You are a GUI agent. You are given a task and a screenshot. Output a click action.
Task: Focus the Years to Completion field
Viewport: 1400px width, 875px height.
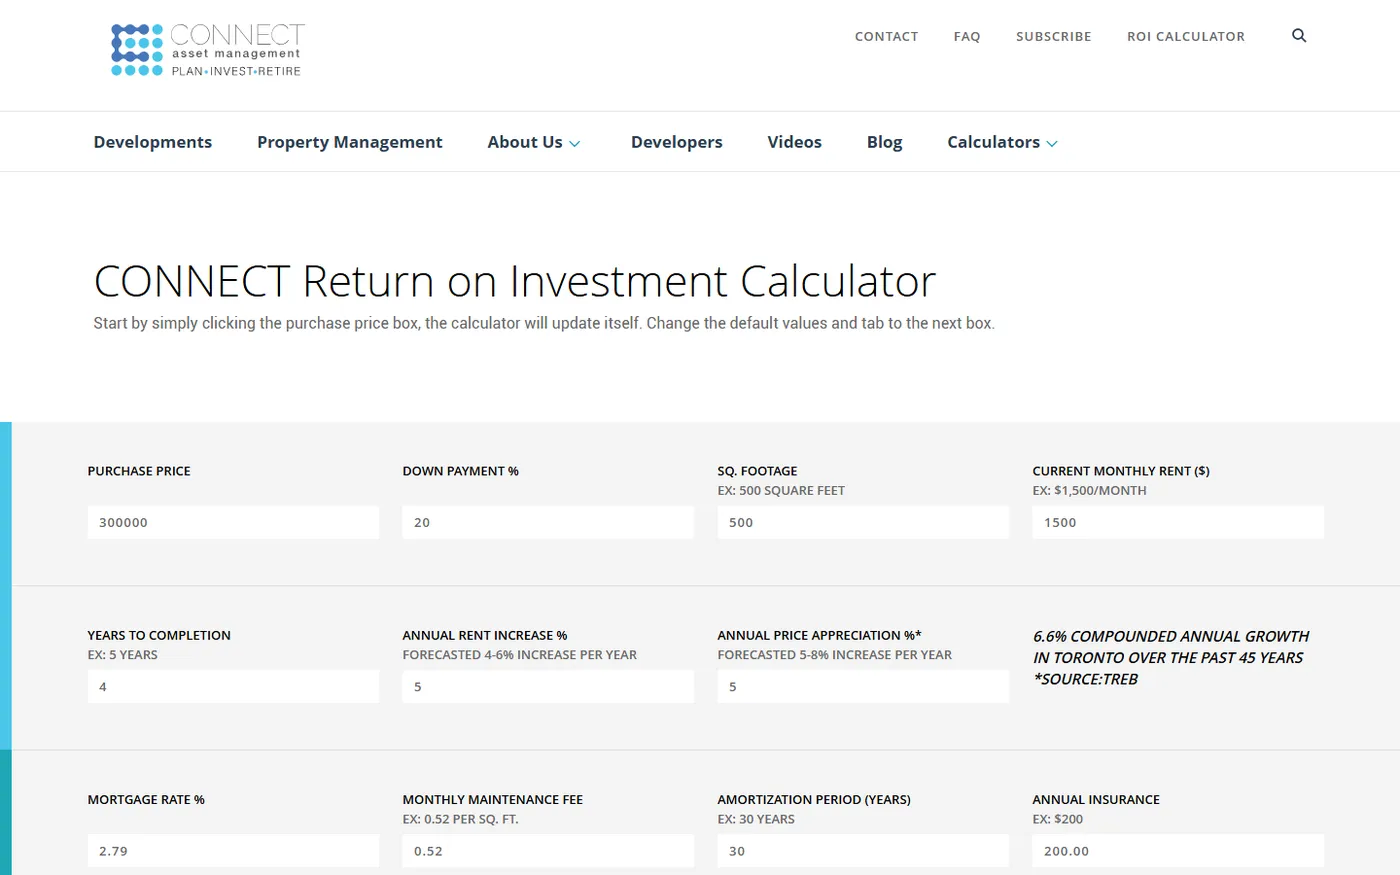[233, 686]
